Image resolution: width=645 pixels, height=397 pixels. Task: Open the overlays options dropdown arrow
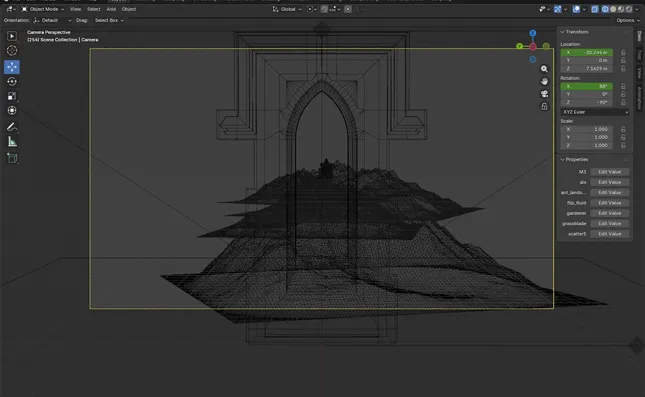(x=584, y=9)
